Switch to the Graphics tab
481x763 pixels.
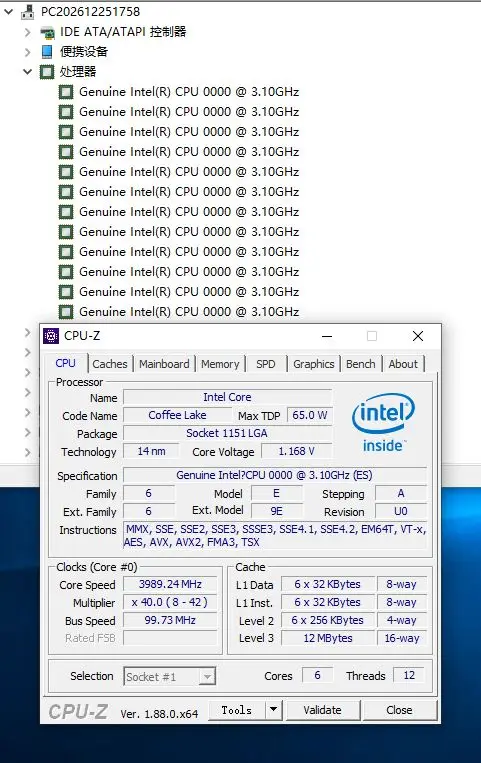314,364
